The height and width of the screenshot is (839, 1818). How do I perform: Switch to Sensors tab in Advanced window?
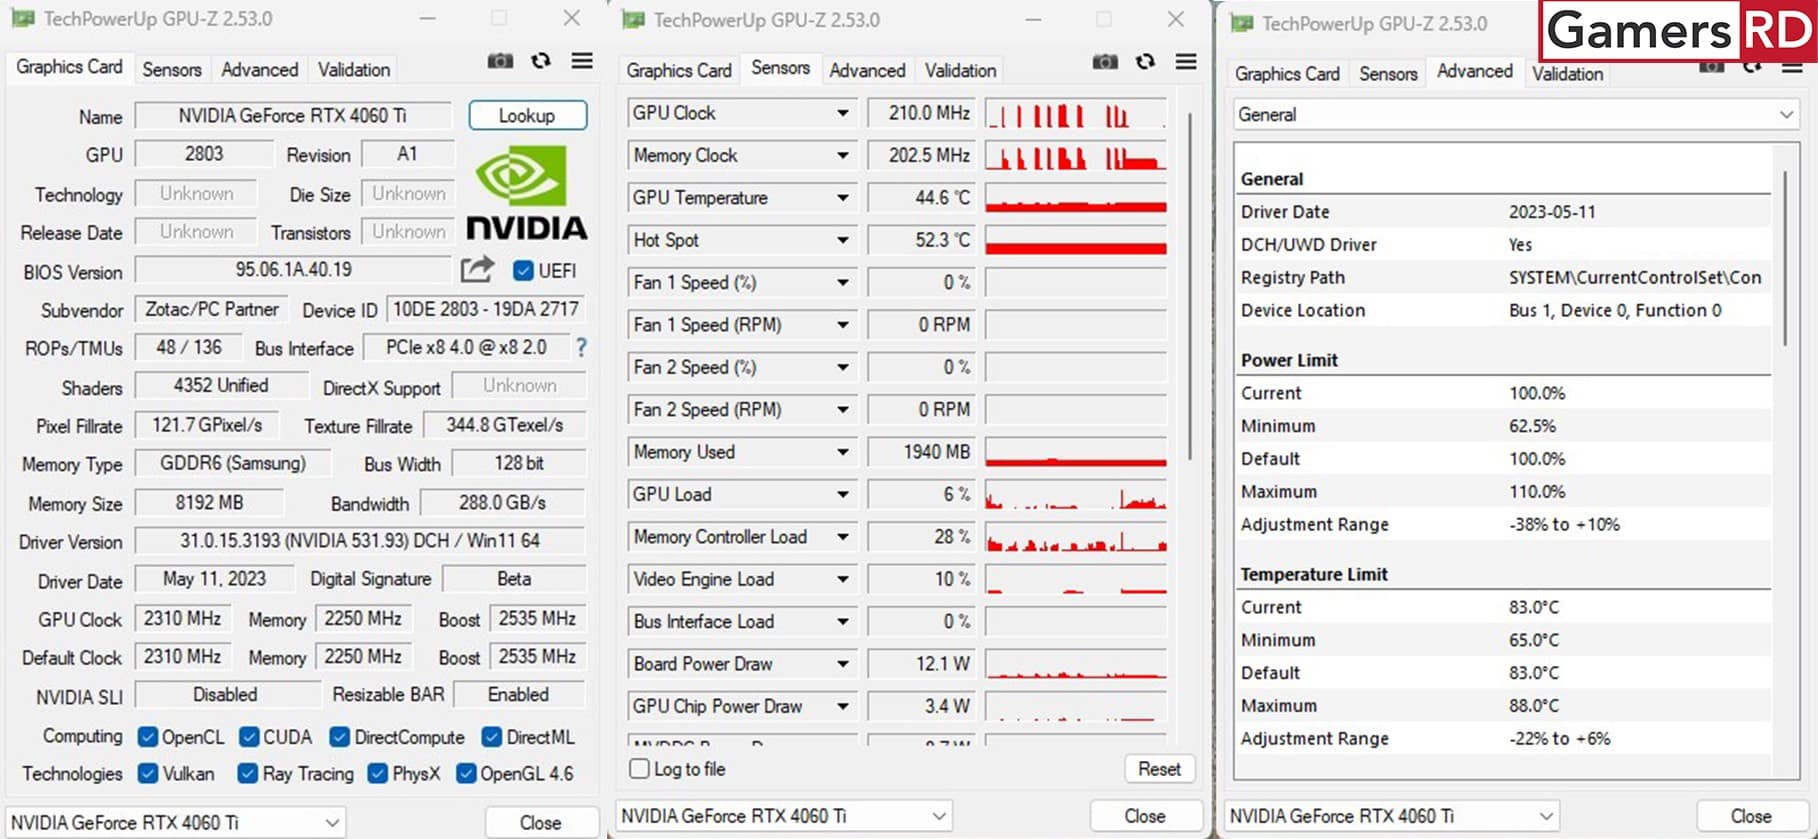tap(1388, 73)
